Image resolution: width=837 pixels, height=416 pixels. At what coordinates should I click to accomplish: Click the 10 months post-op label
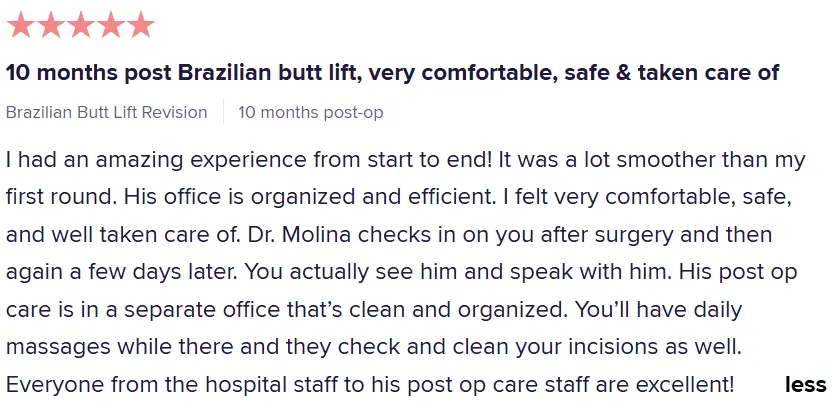[310, 113]
